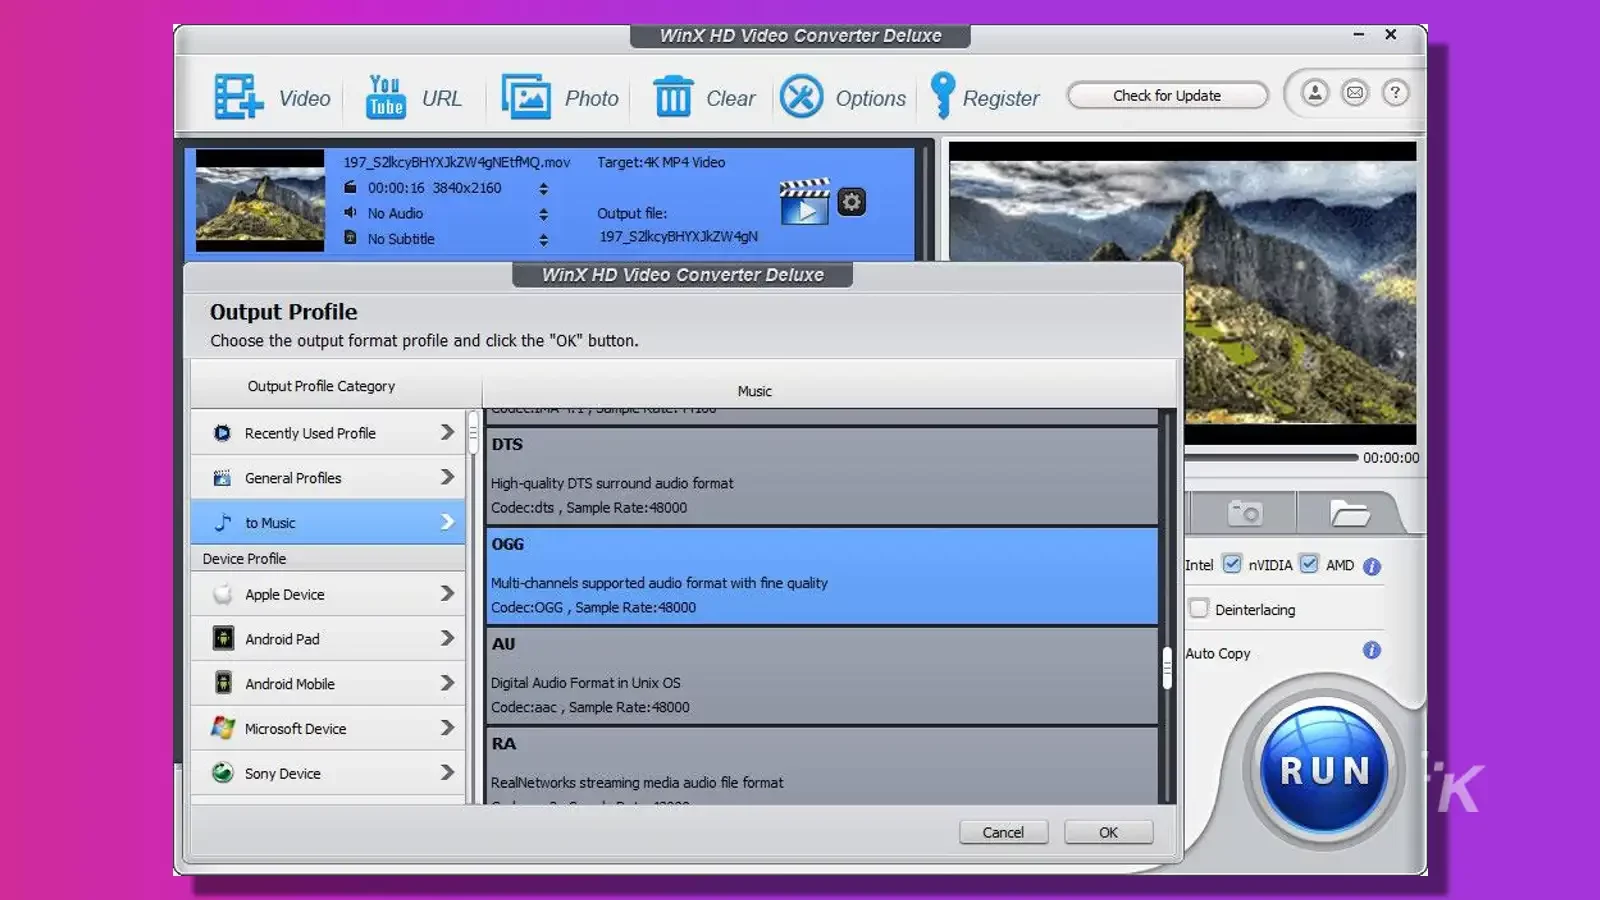This screenshot has width=1600, height=900.
Task: Click the Photo slideshow icon
Action: [526, 97]
